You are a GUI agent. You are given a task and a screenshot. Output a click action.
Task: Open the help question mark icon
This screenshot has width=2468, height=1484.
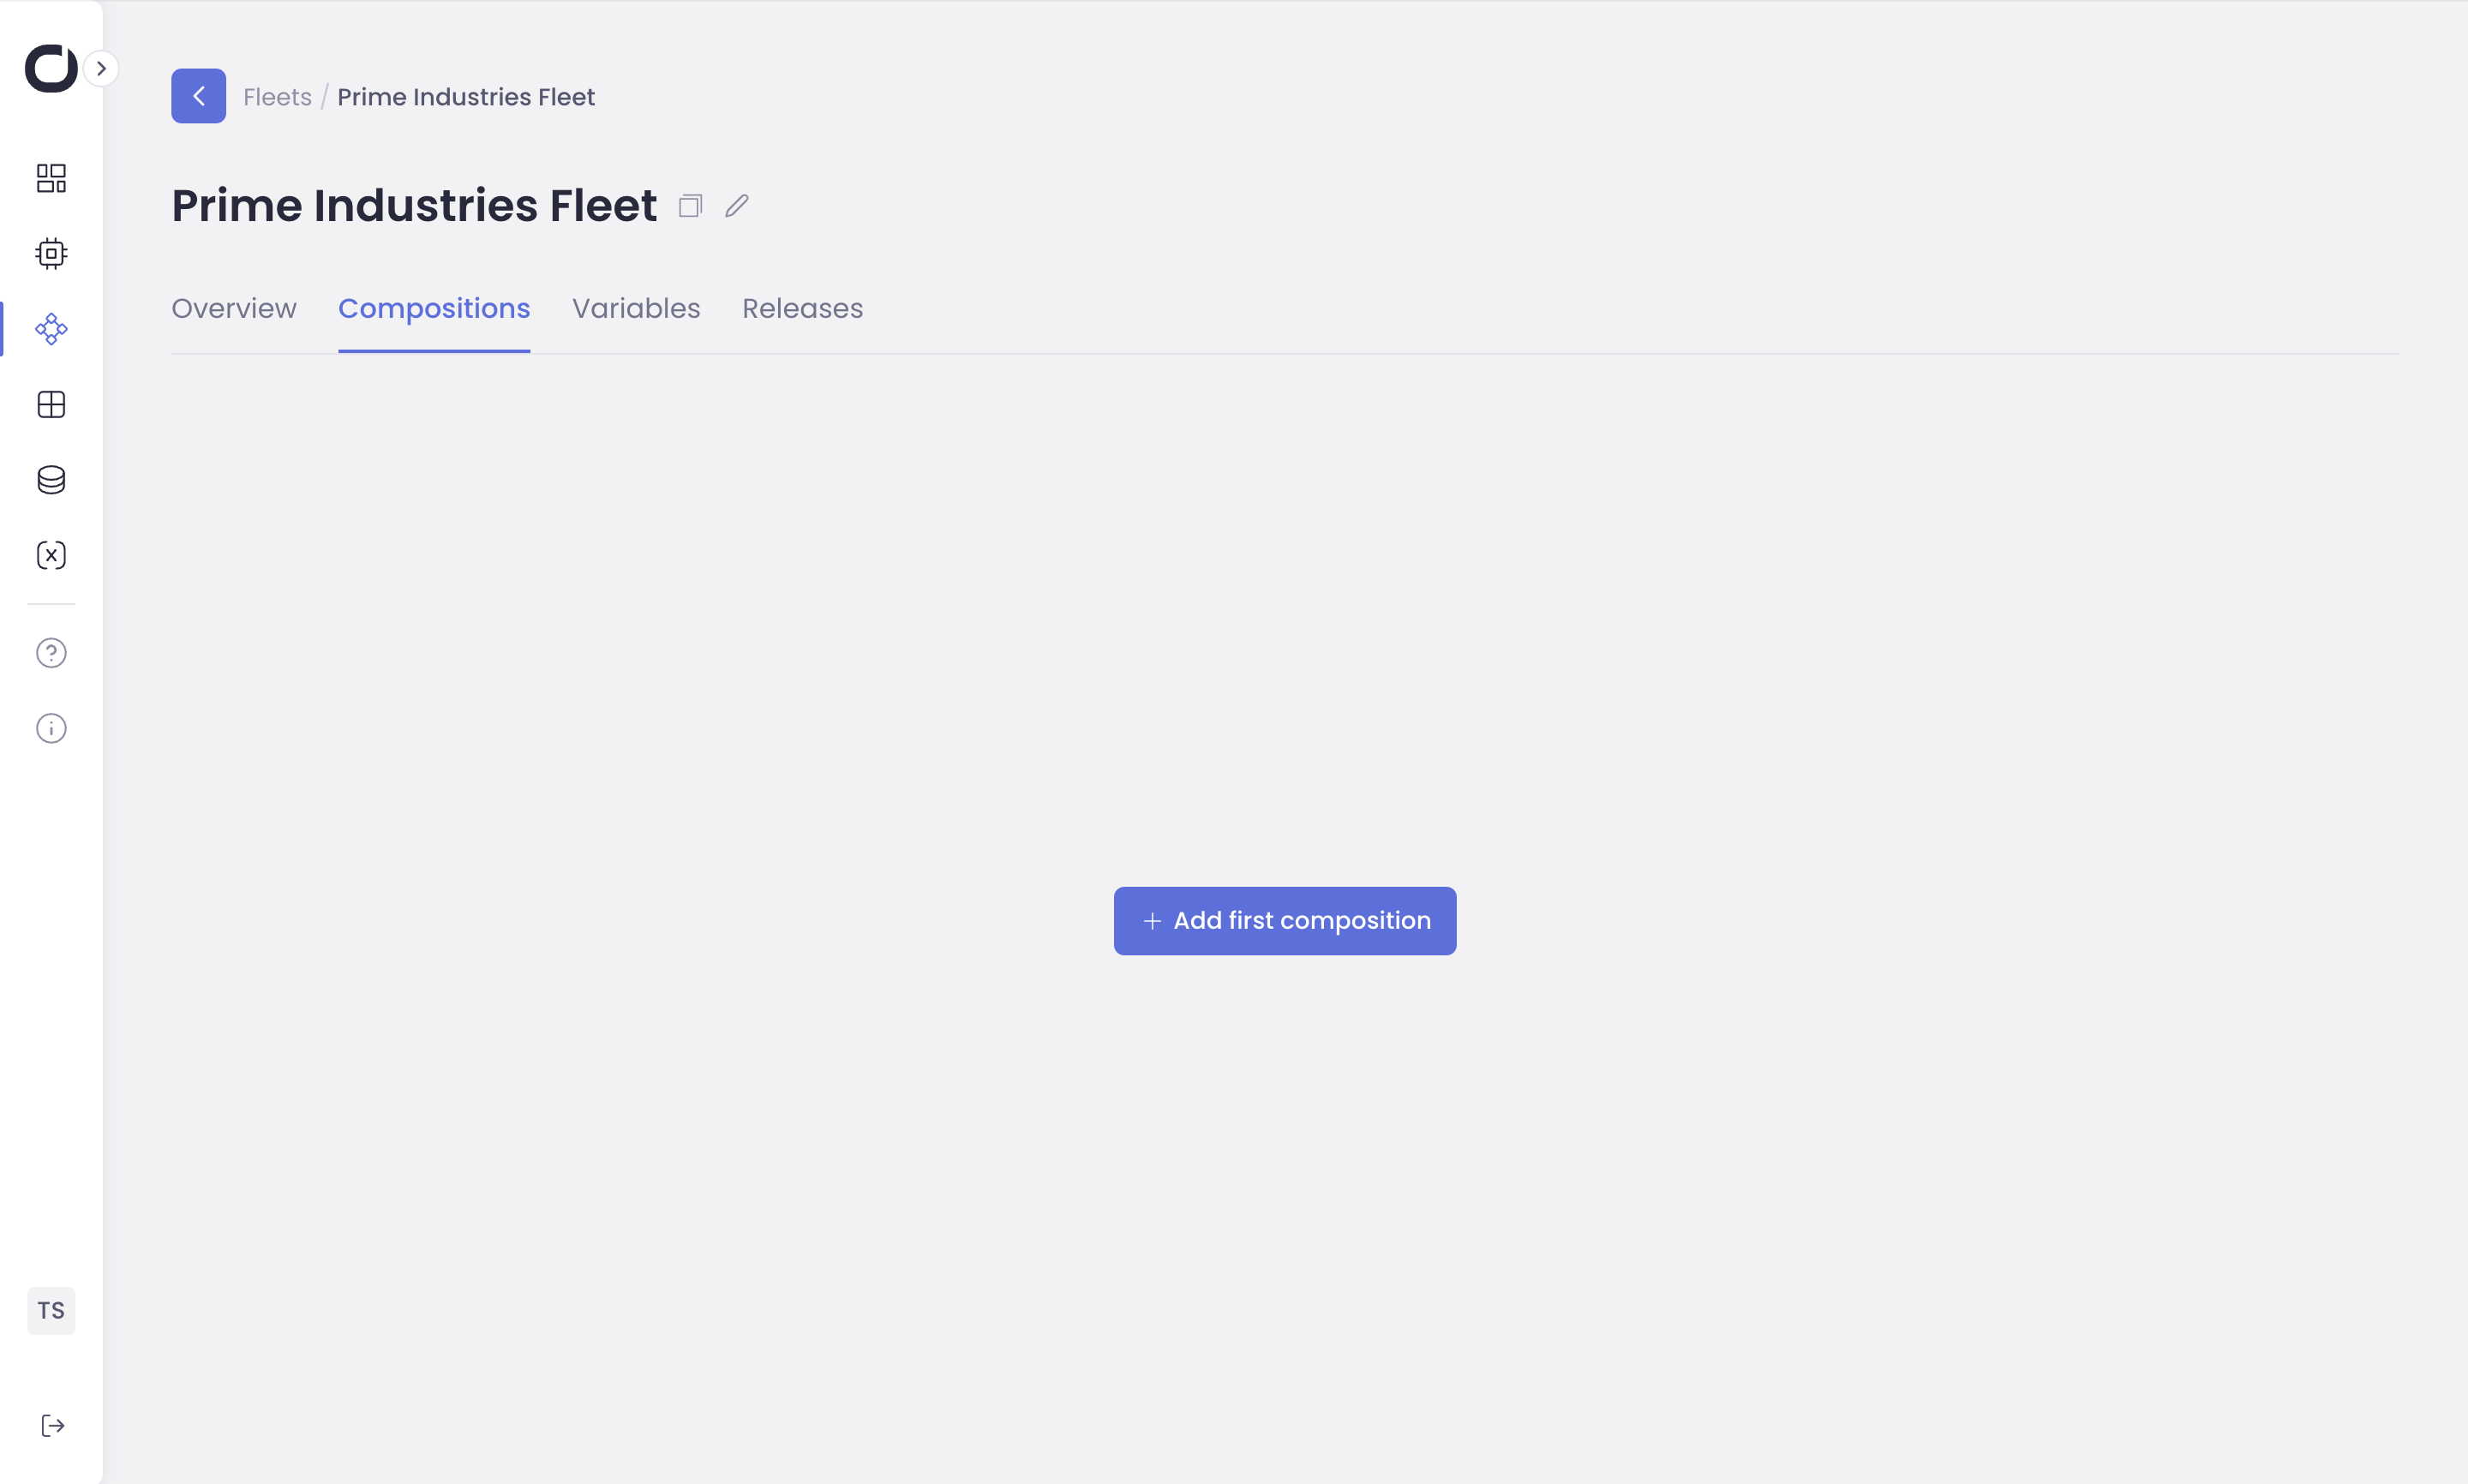51,653
